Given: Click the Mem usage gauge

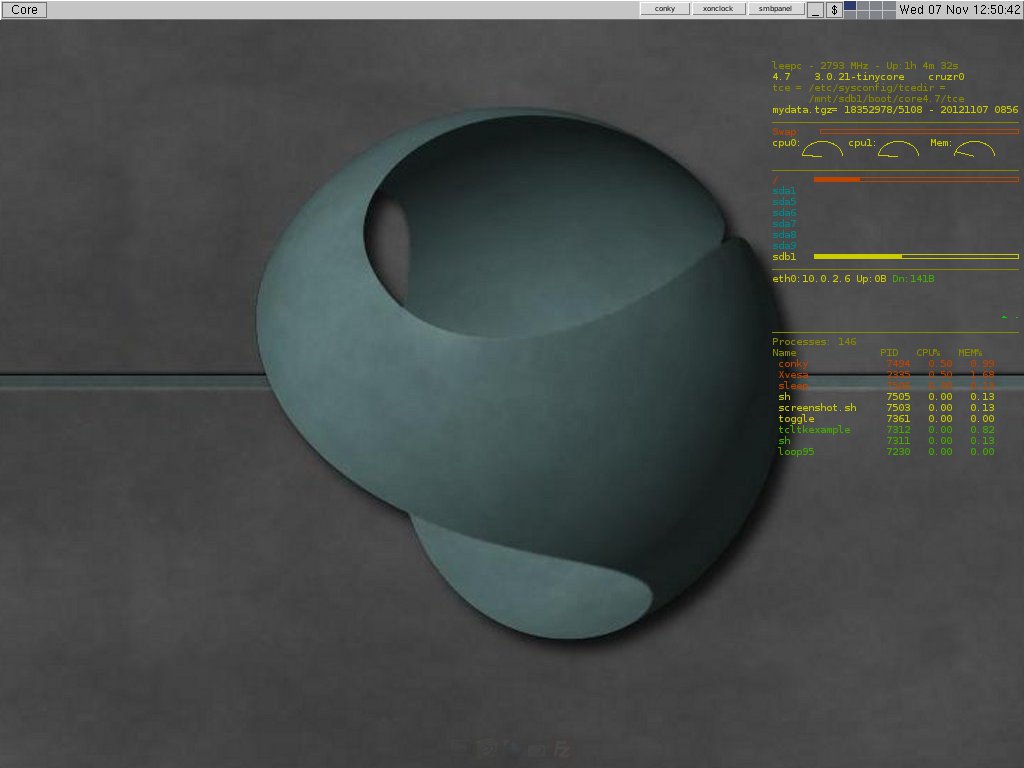Looking at the screenshot, I should tap(975, 150).
